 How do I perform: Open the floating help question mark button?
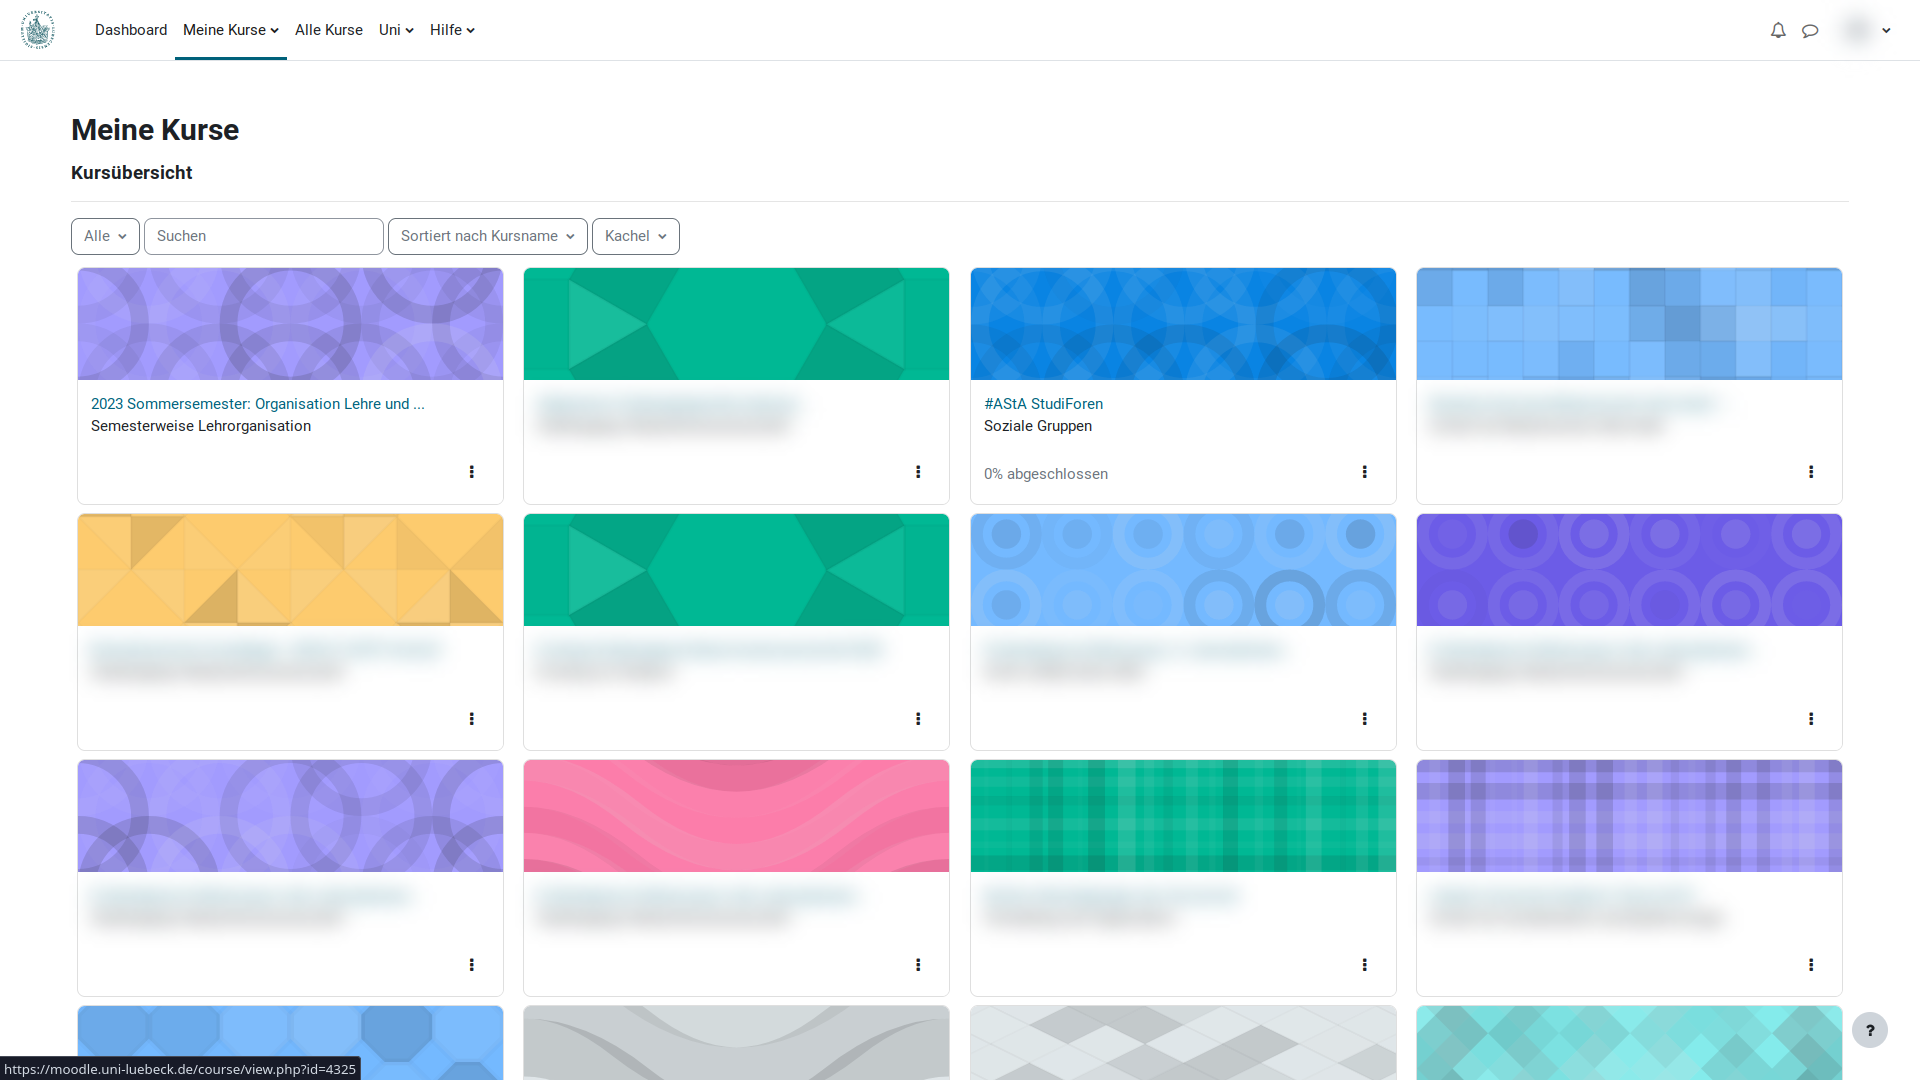click(x=1869, y=1030)
